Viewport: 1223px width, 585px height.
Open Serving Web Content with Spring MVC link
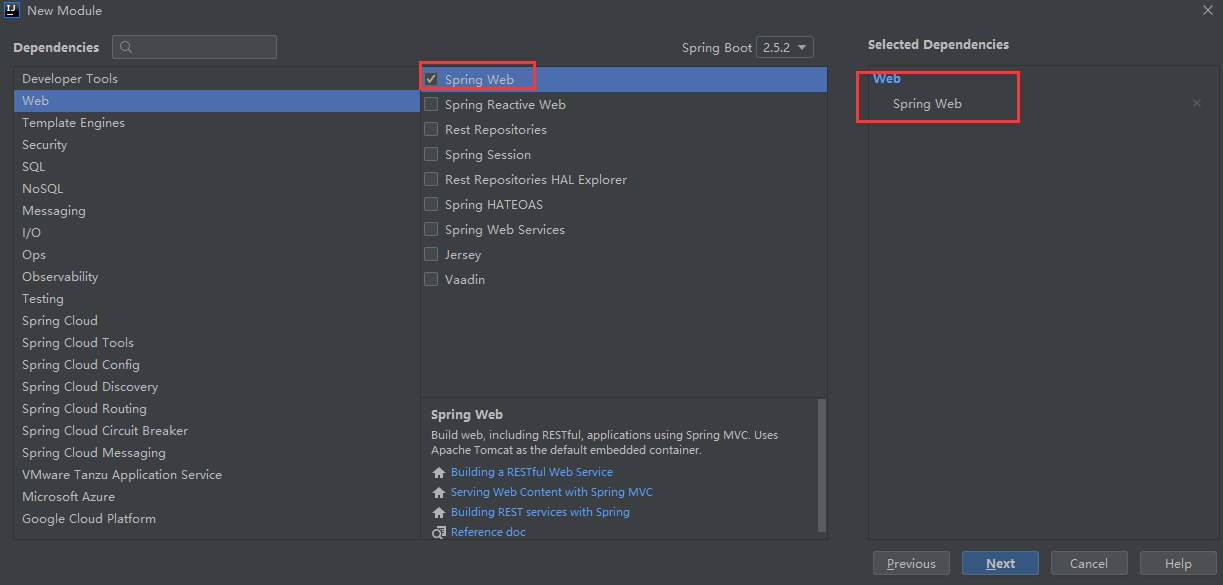click(552, 492)
